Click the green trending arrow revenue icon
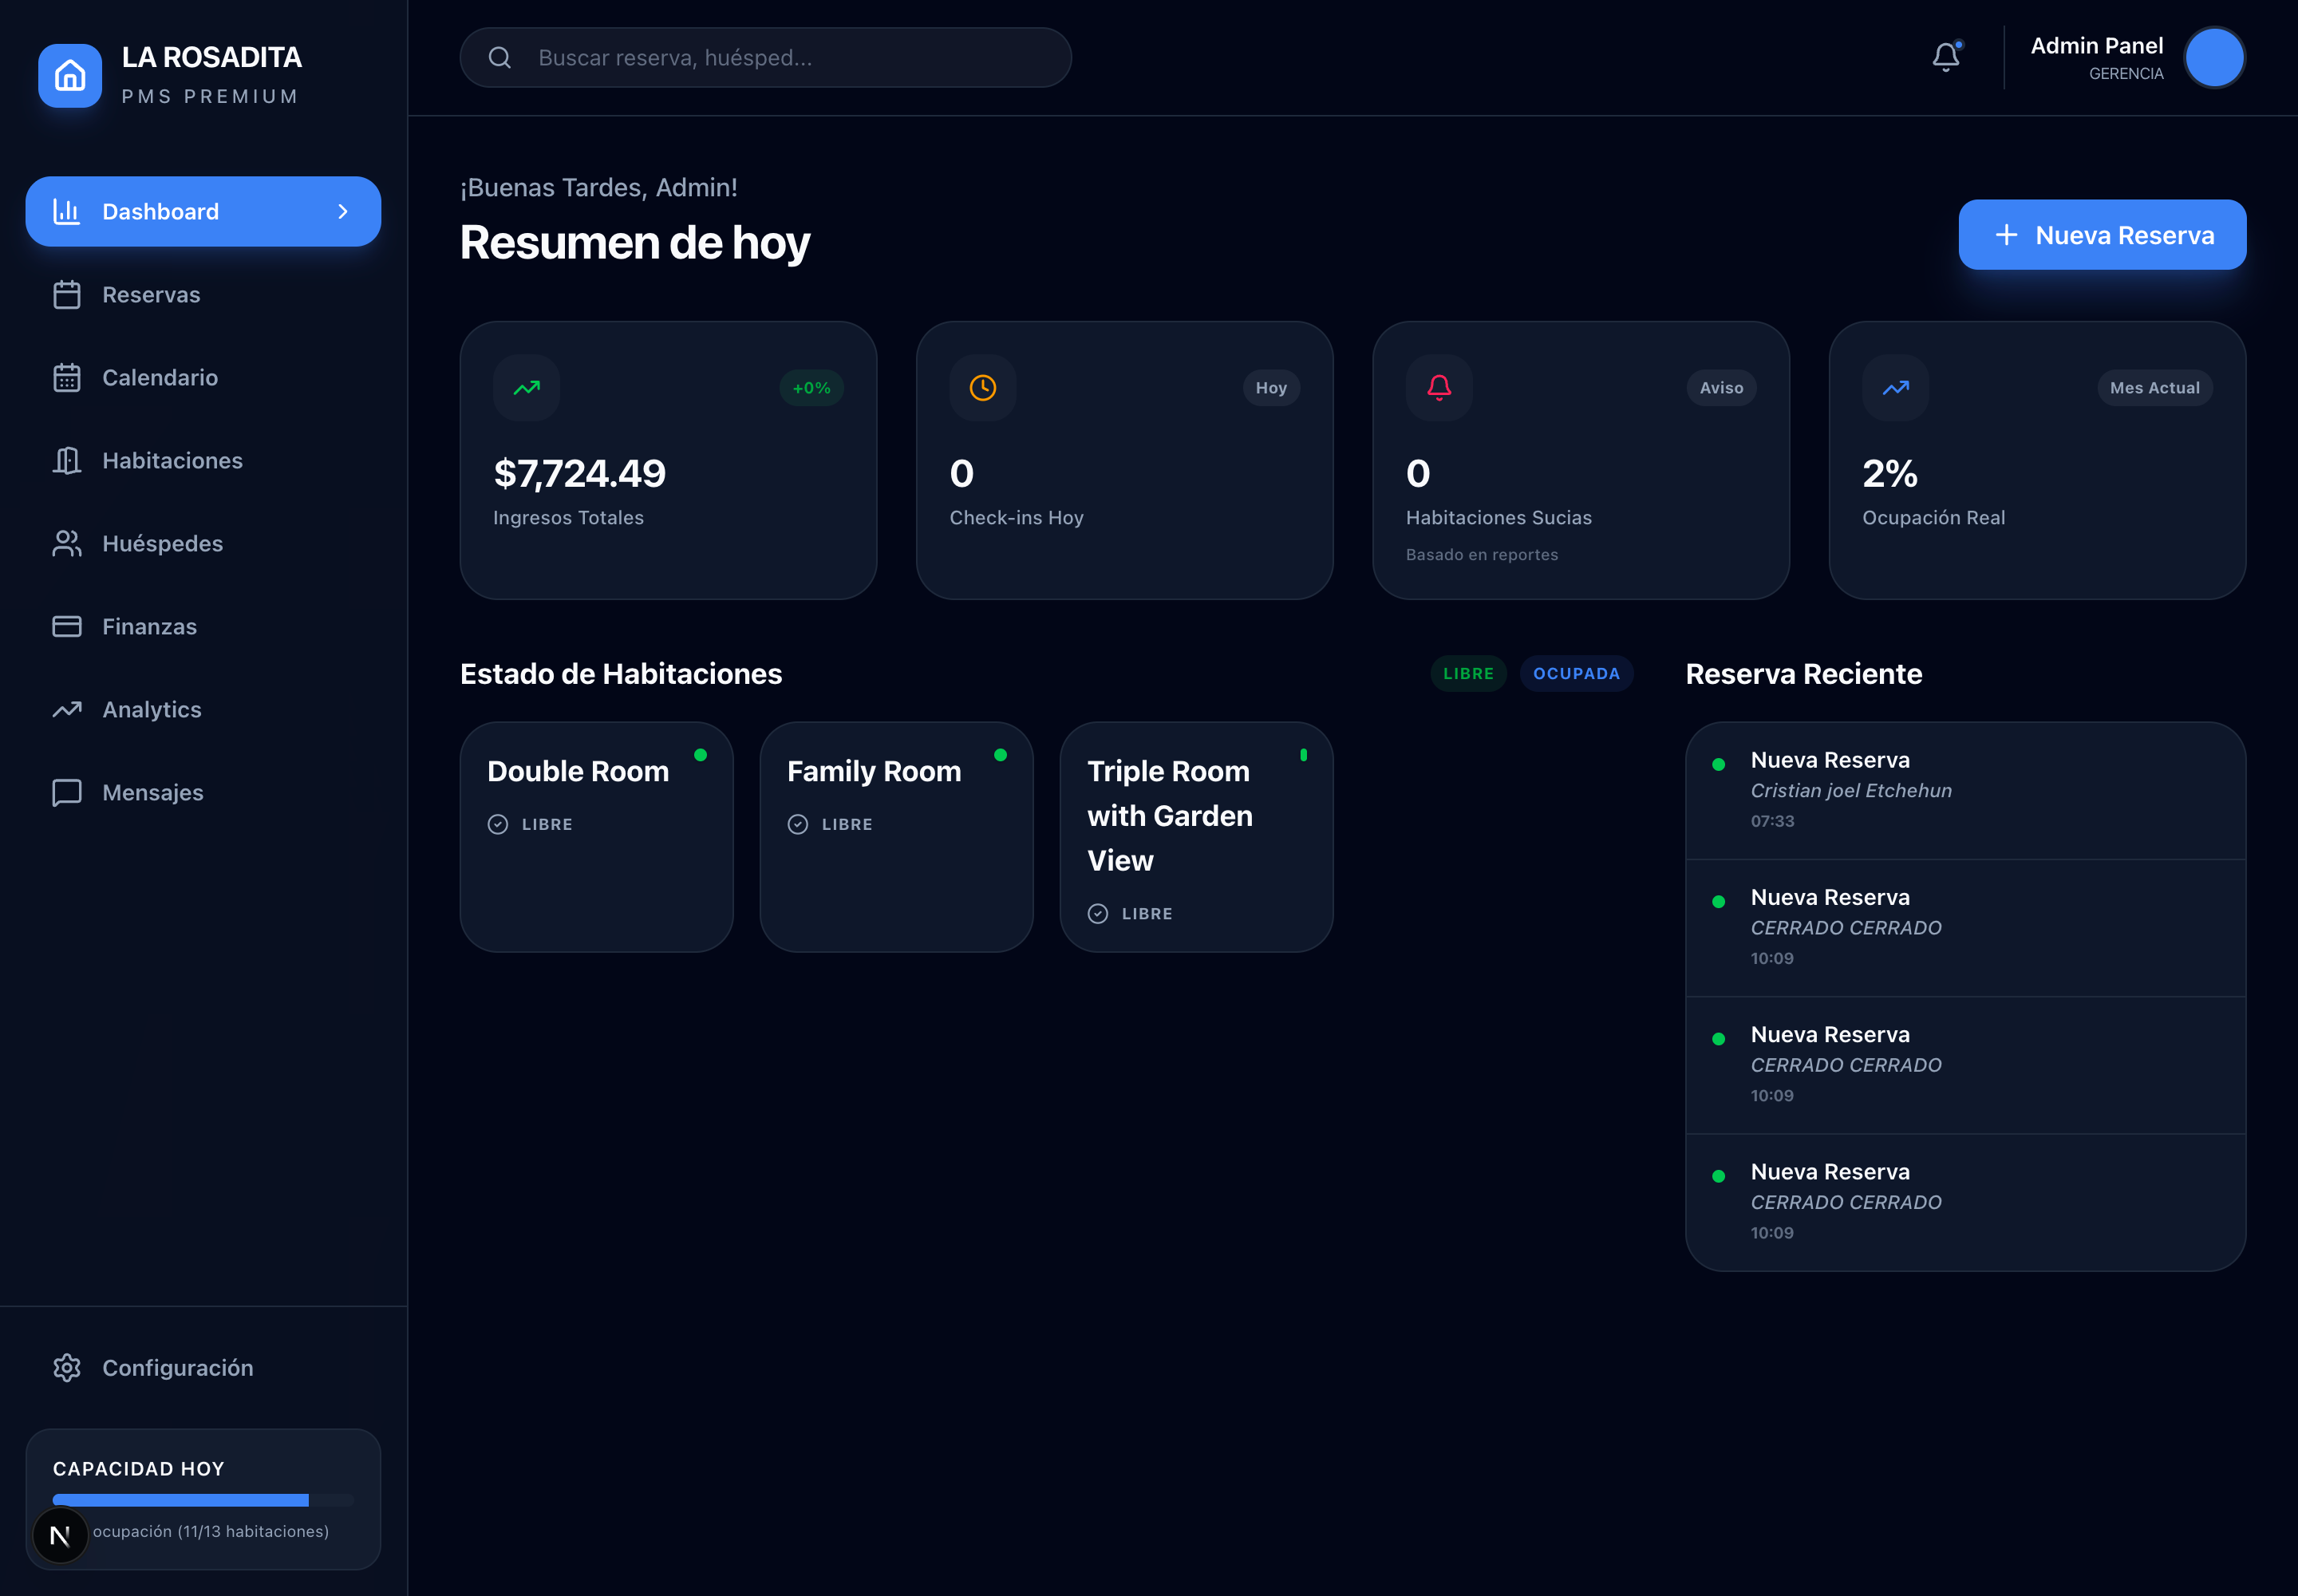 (x=526, y=388)
